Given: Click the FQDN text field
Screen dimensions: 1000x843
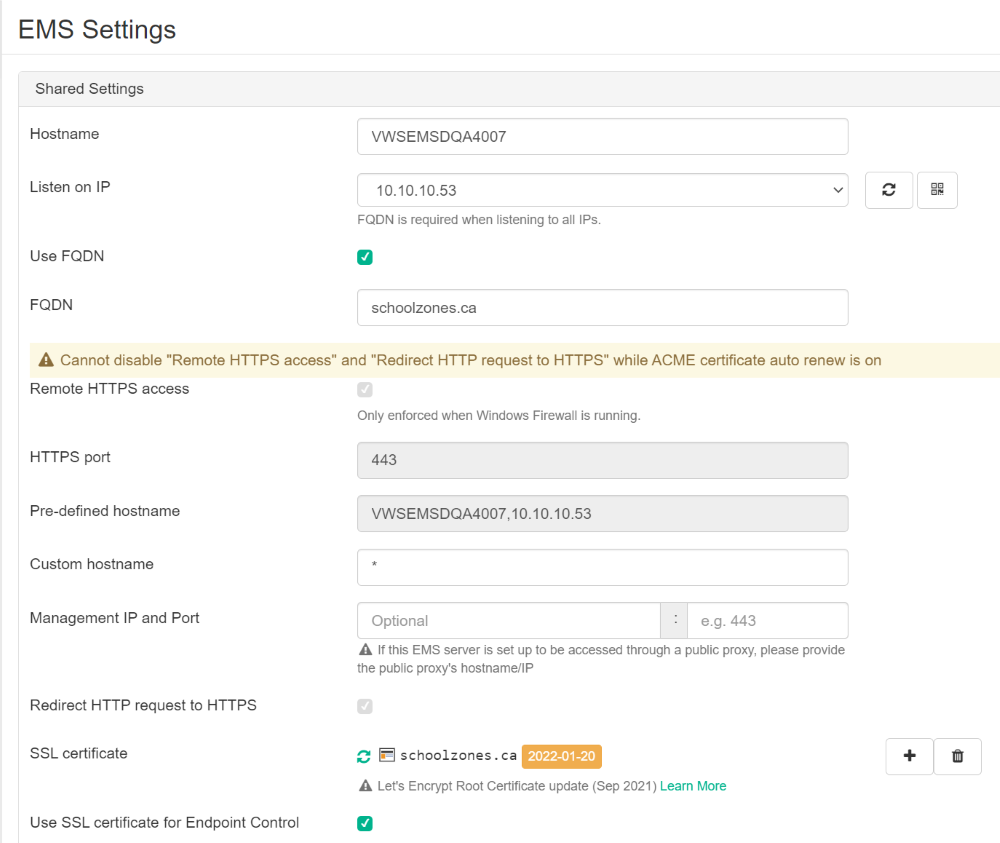Looking at the screenshot, I should click(602, 308).
